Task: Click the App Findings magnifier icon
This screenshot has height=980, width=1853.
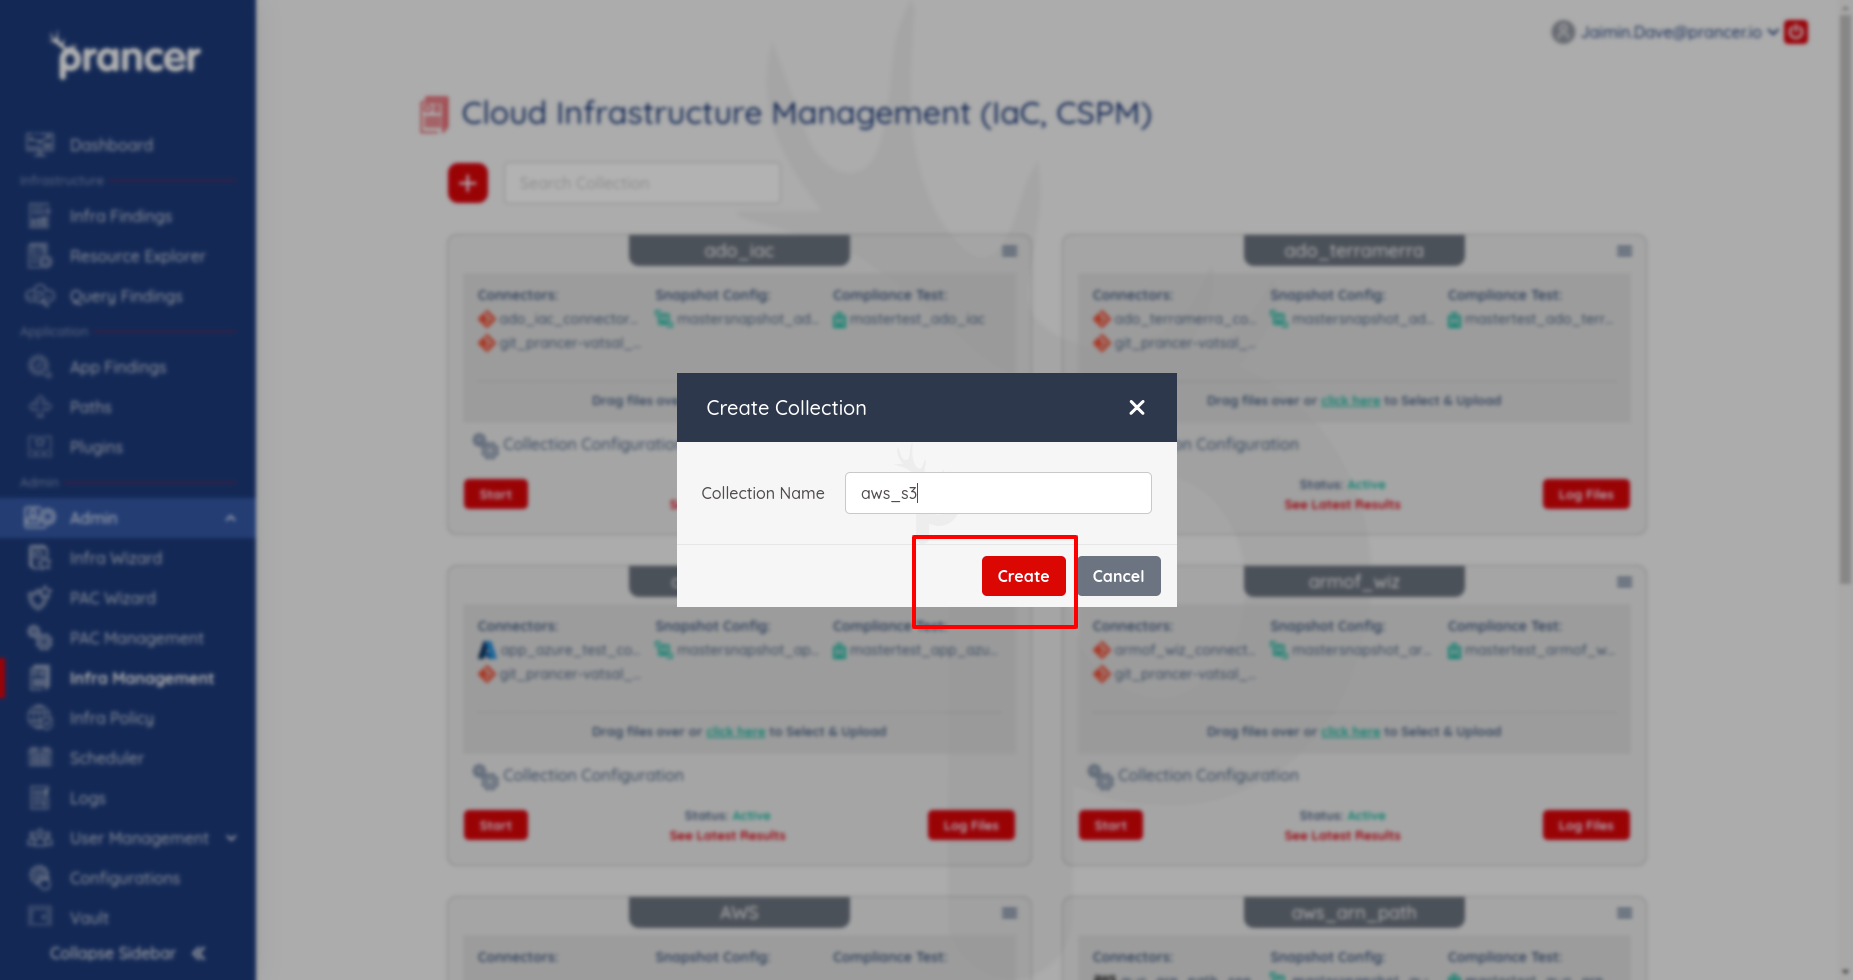Action: [x=40, y=366]
